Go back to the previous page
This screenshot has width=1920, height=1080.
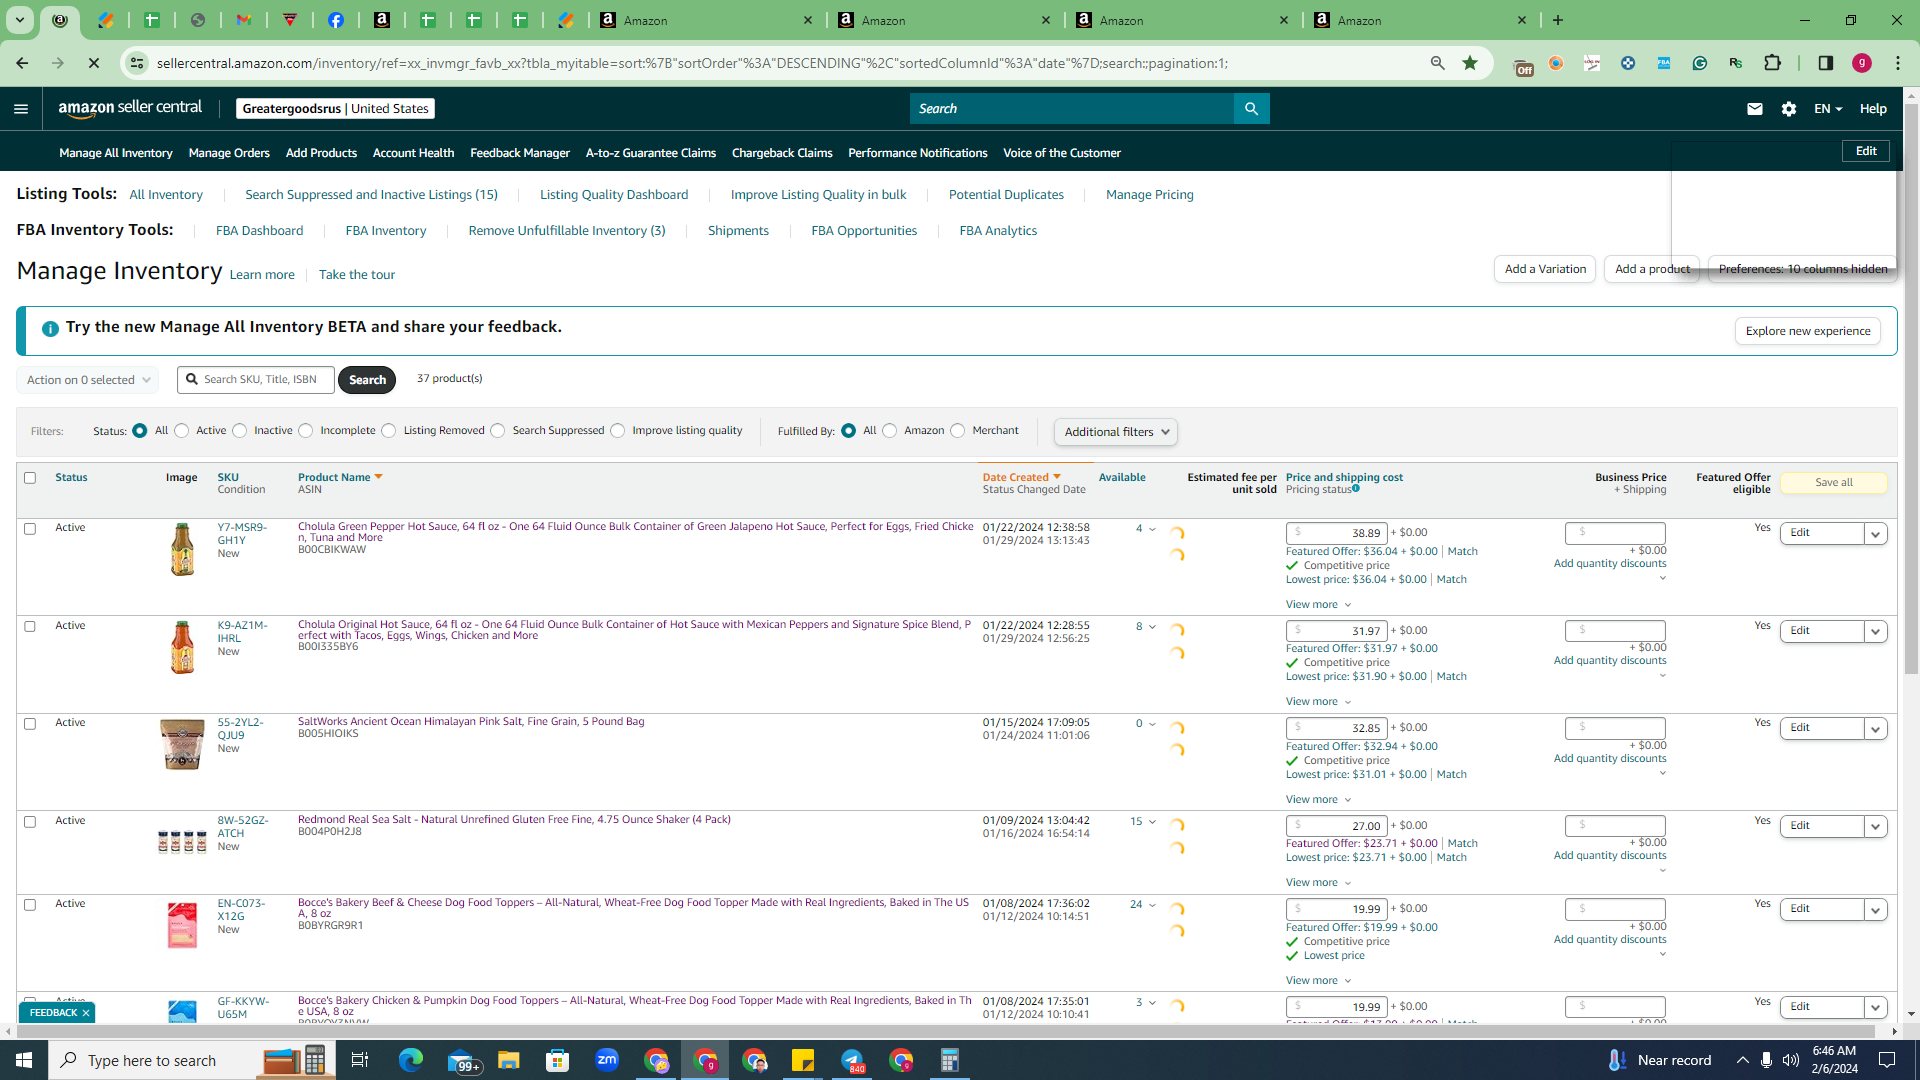pyautogui.click(x=22, y=63)
